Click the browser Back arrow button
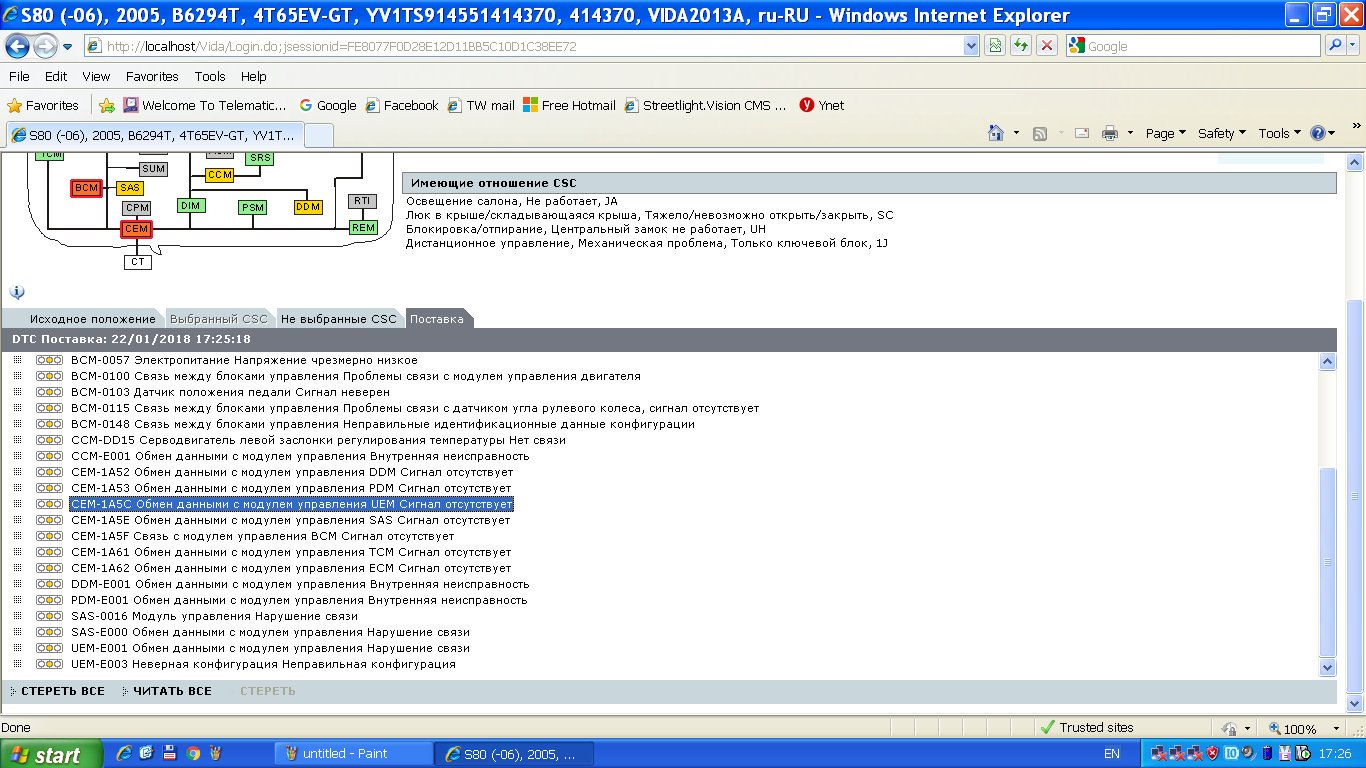This screenshot has height=768, width=1366. pos(18,46)
